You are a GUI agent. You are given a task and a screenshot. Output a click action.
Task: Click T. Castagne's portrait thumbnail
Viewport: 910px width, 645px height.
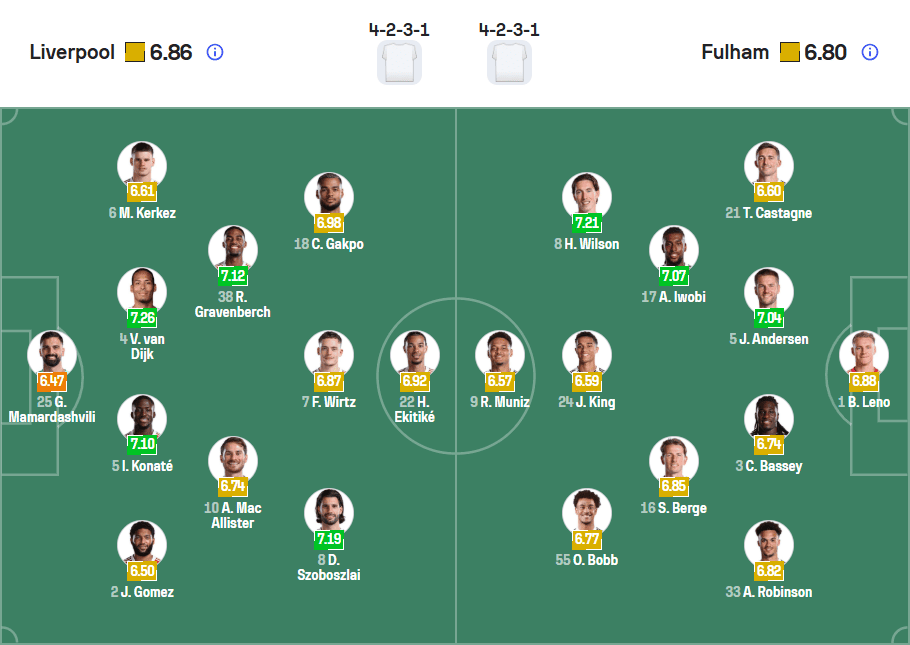pyautogui.click(x=768, y=163)
